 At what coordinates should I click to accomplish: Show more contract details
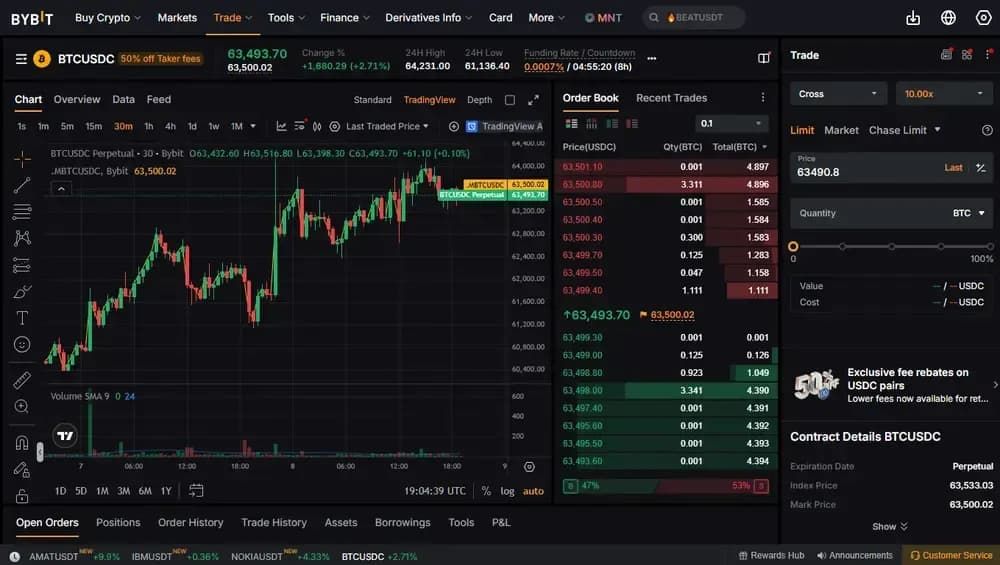[x=890, y=526]
